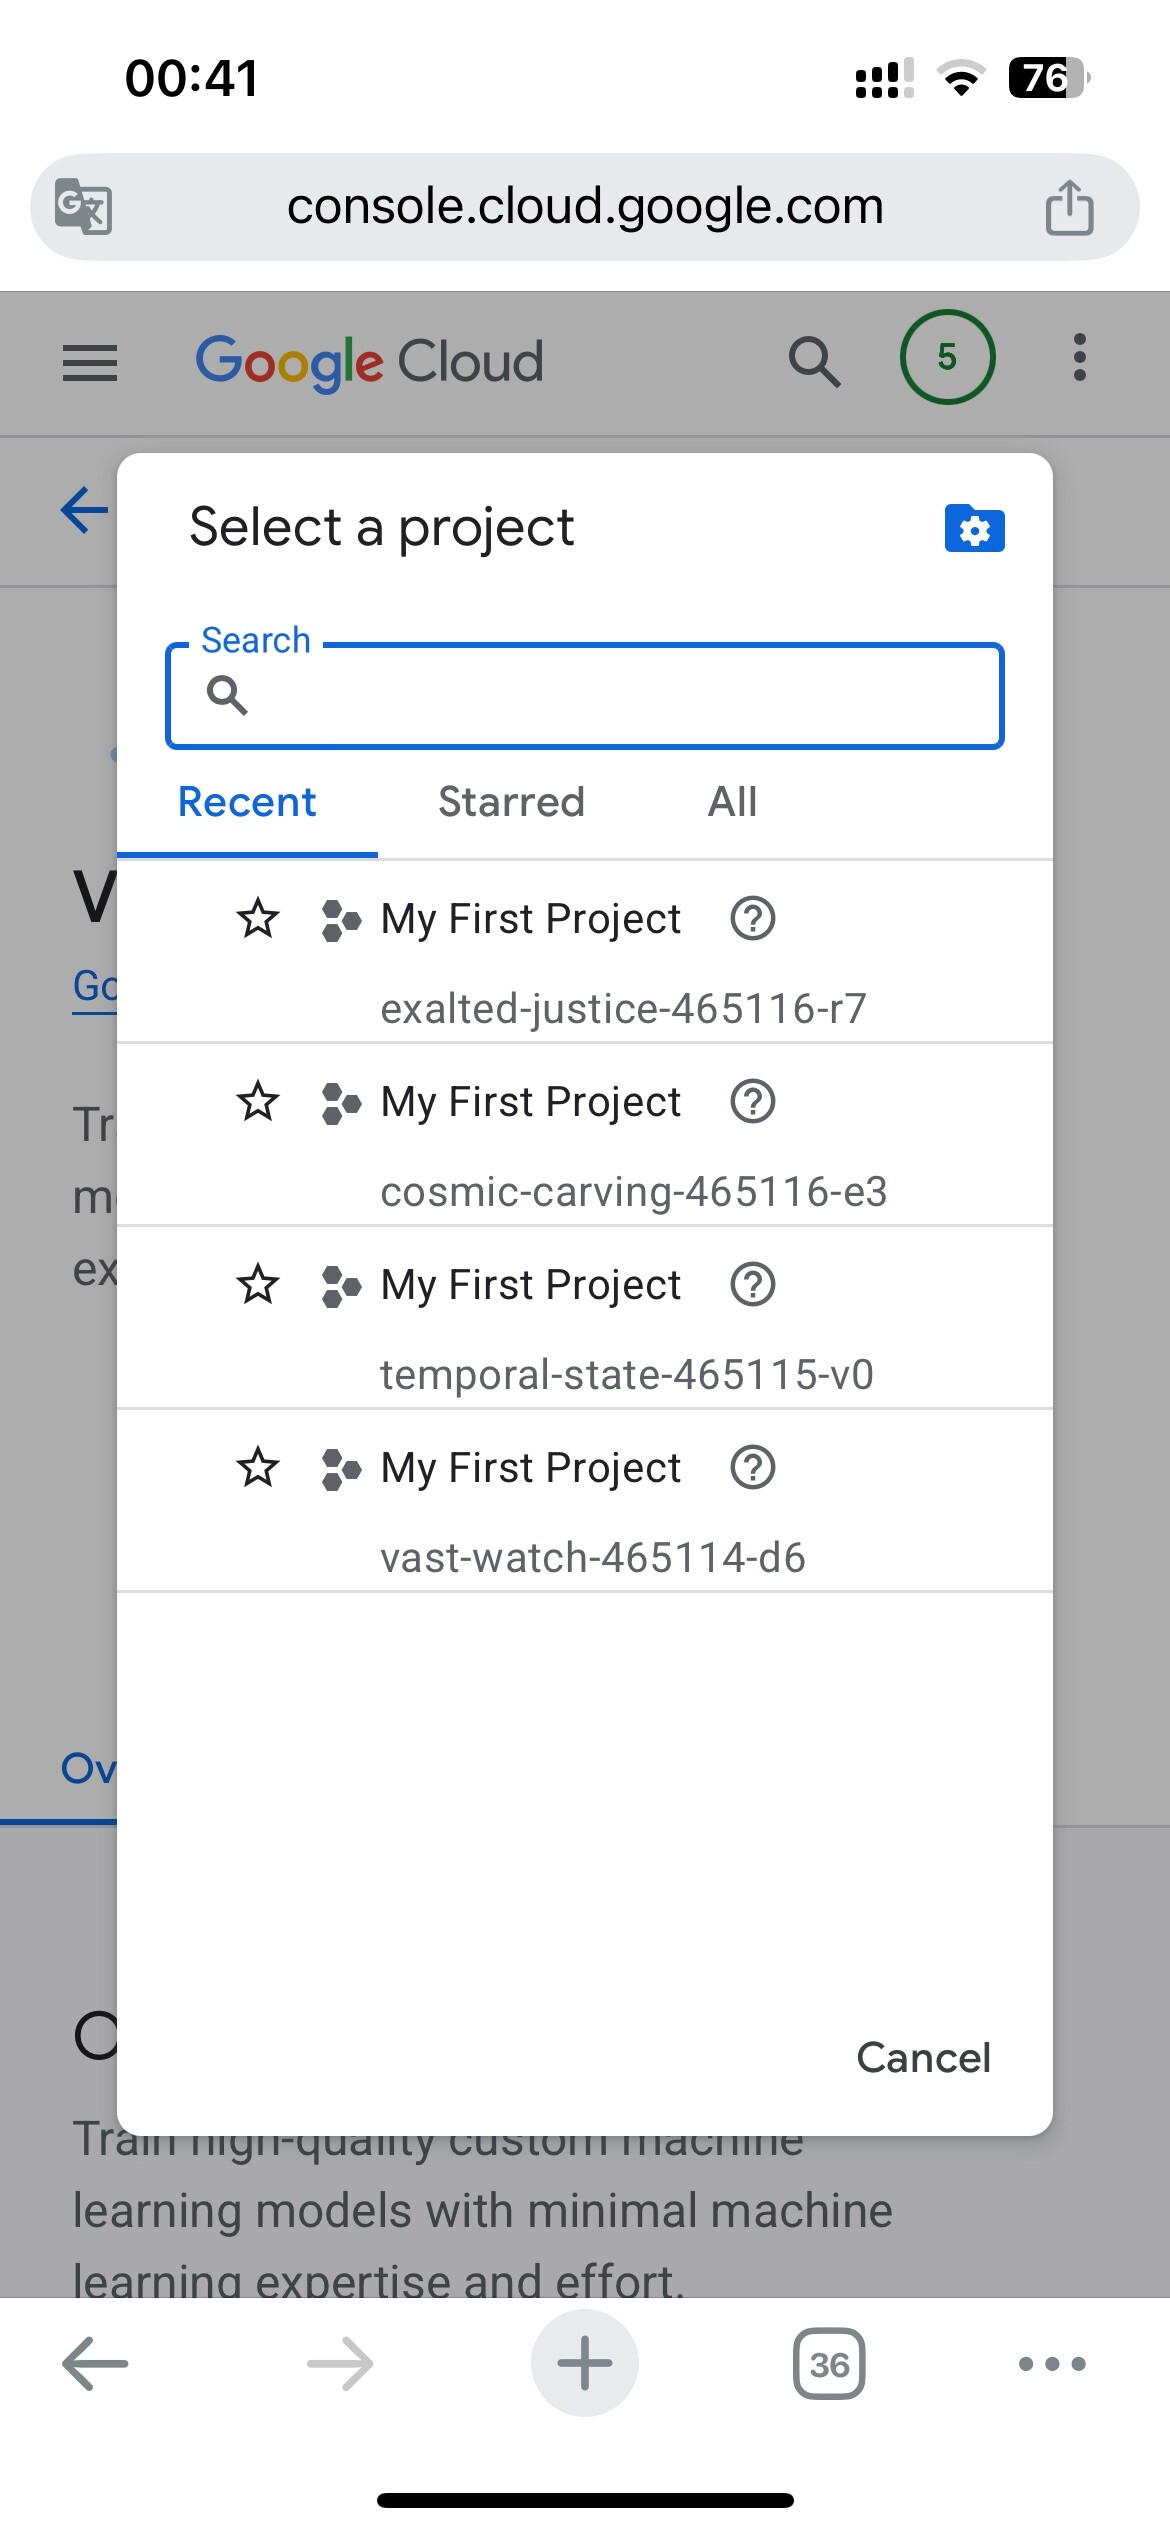This screenshot has height=2532, width=1170.
Task: Open the manage resources folder-gear icon
Action: coord(974,528)
